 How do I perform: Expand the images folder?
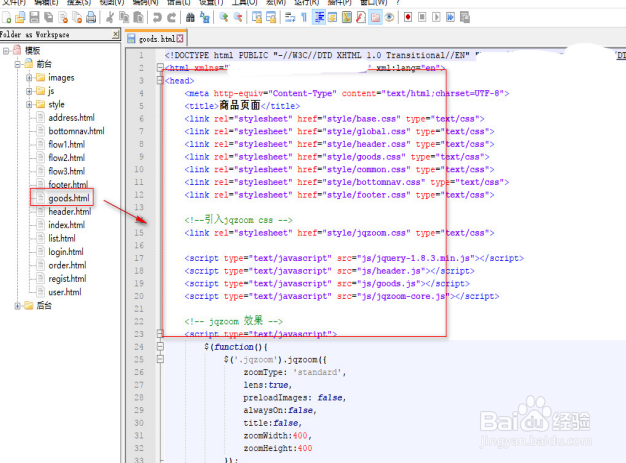click(29, 77)
